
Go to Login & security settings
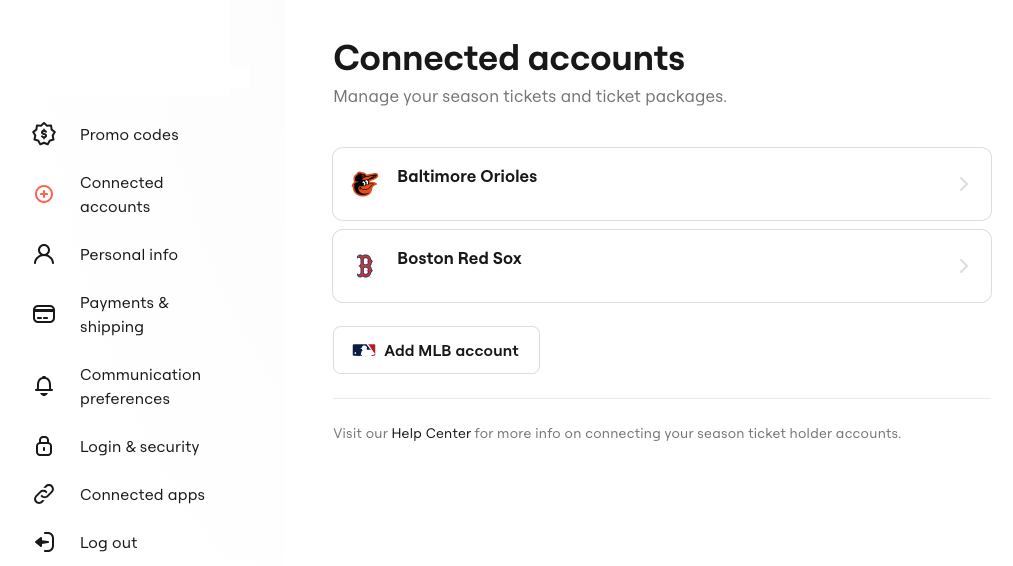(140, 446)
